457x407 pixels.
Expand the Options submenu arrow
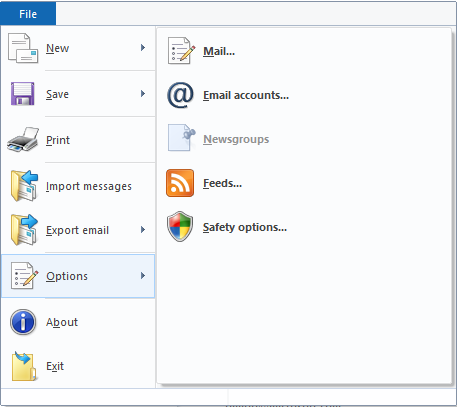coord(143,276)
